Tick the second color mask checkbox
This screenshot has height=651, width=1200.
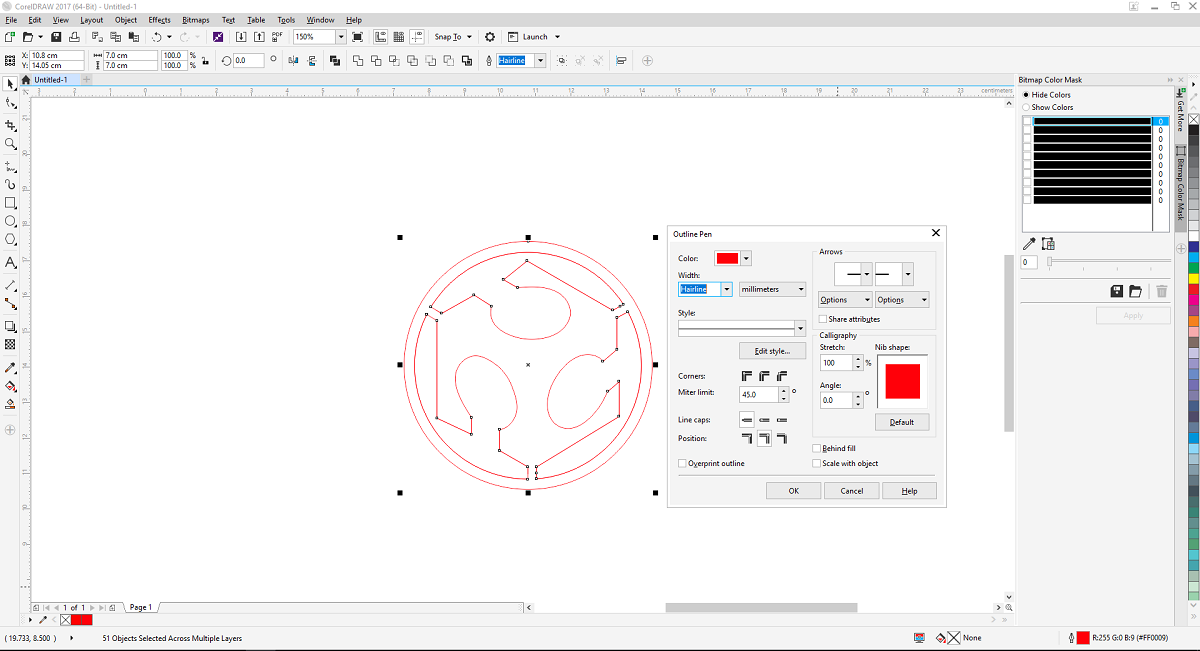(1028, 130)
